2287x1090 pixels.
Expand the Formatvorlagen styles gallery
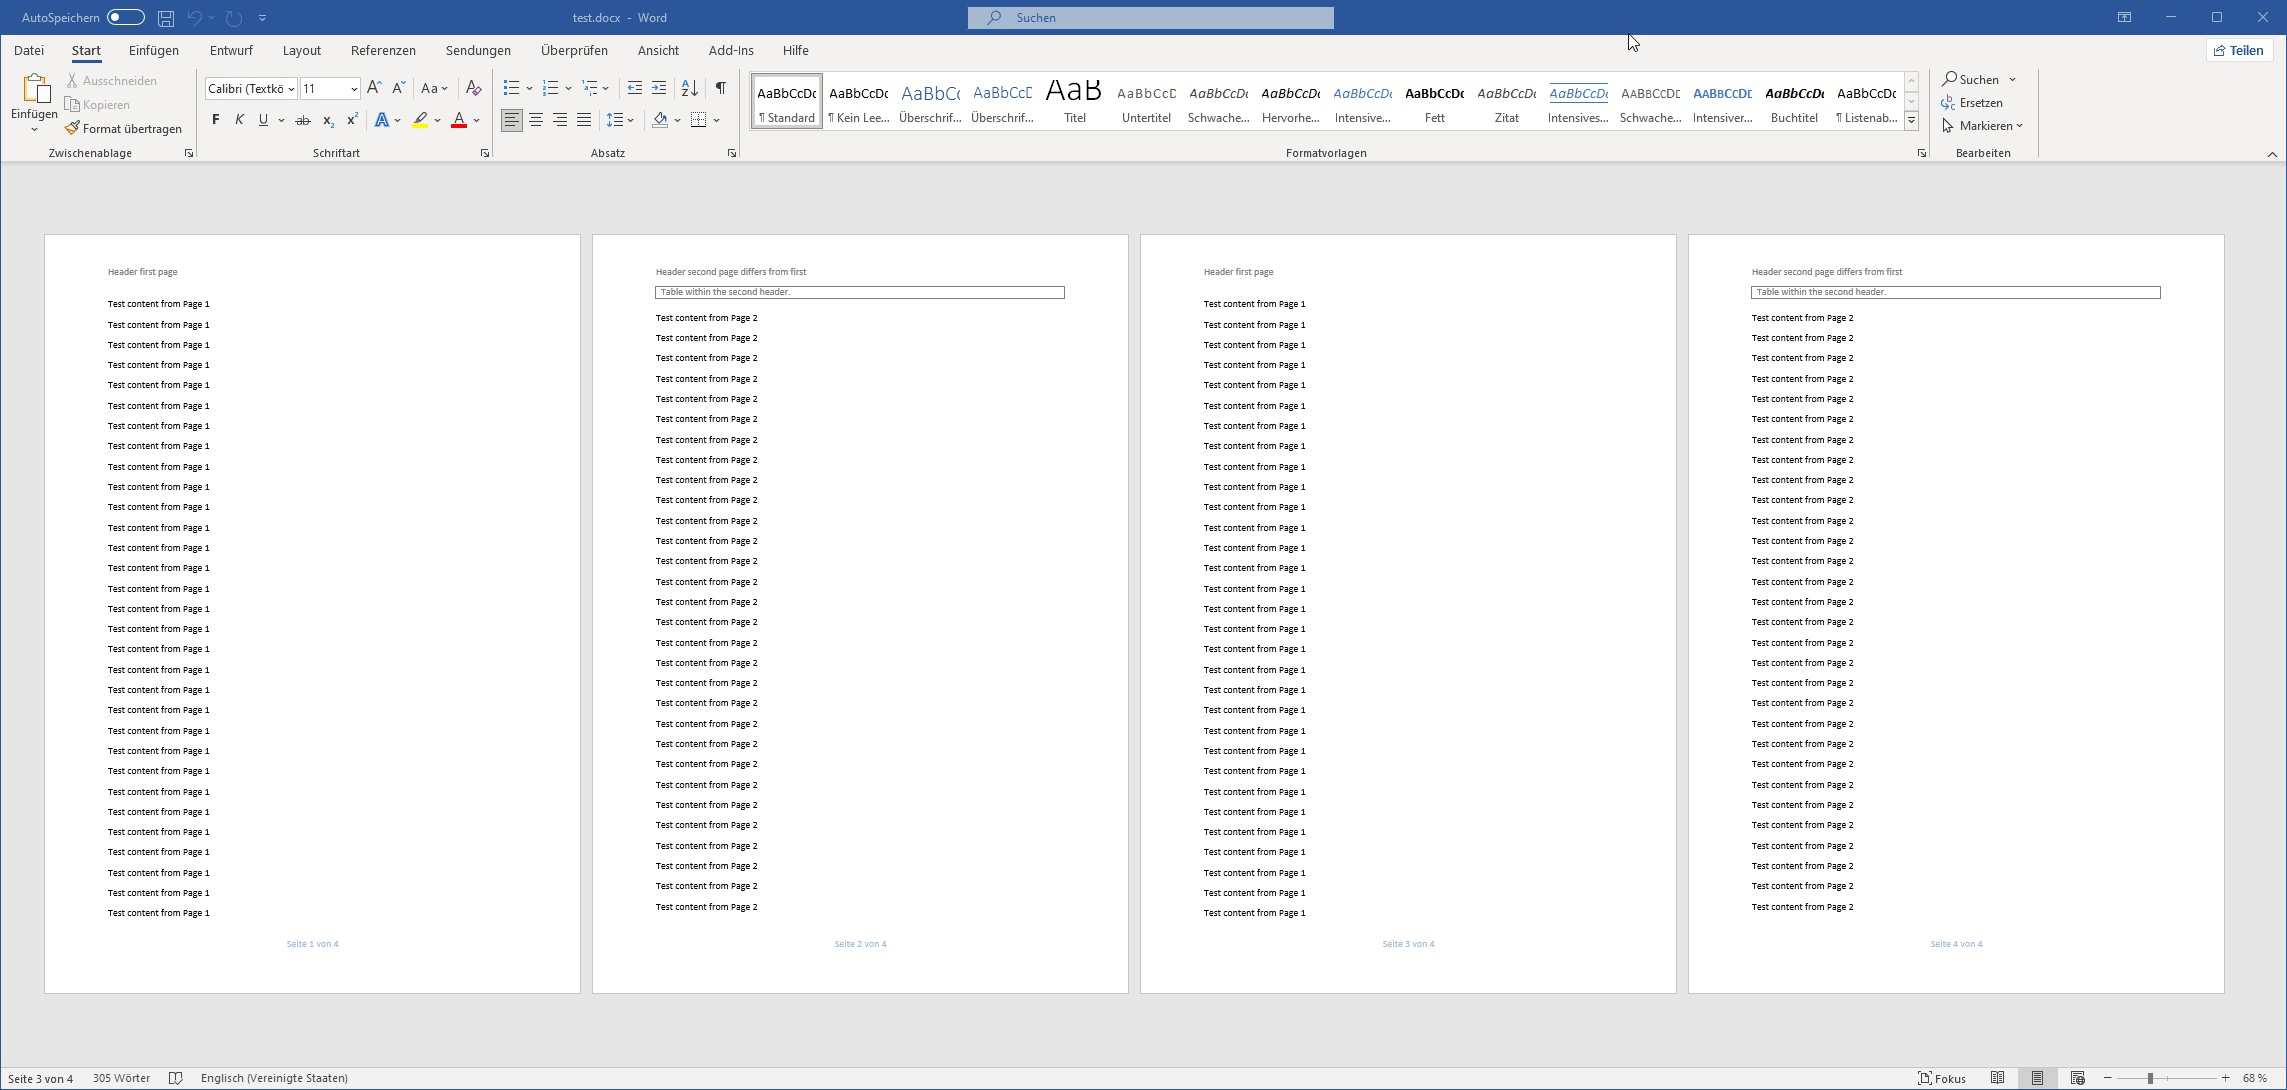point(1911,120)
